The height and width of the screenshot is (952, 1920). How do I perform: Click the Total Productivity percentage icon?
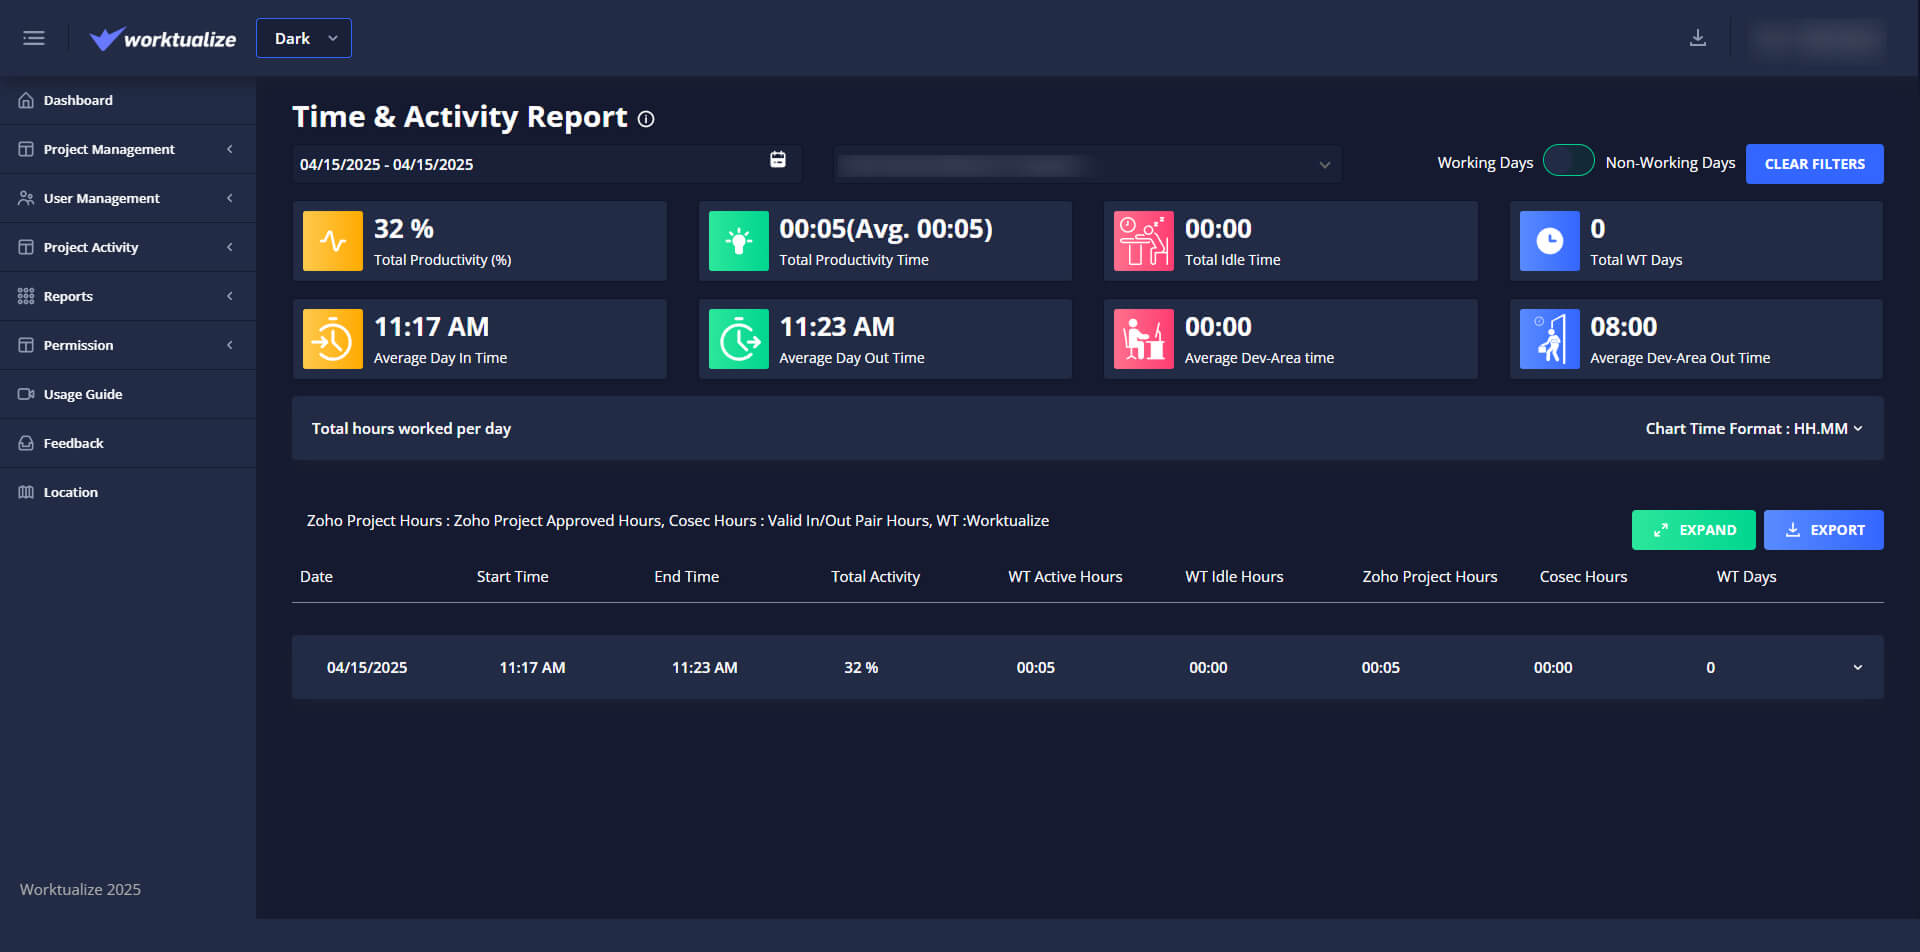pos(332,240)
